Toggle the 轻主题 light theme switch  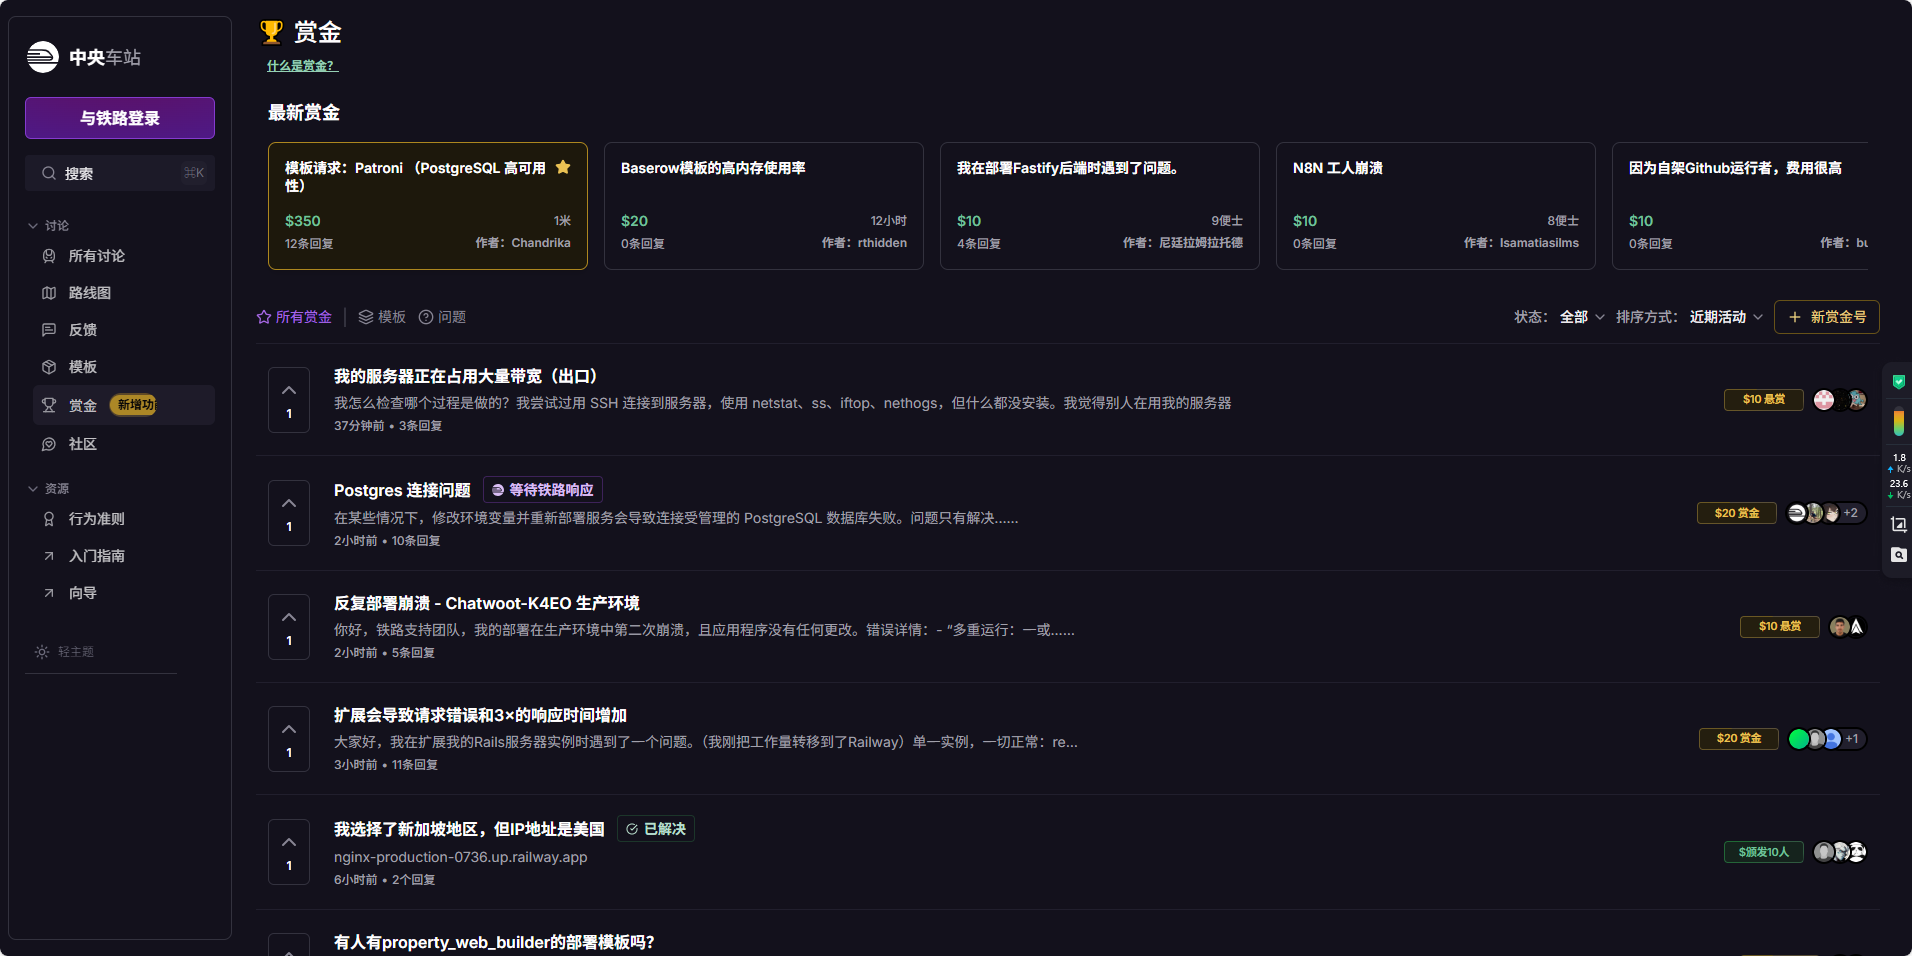point(66,652)
